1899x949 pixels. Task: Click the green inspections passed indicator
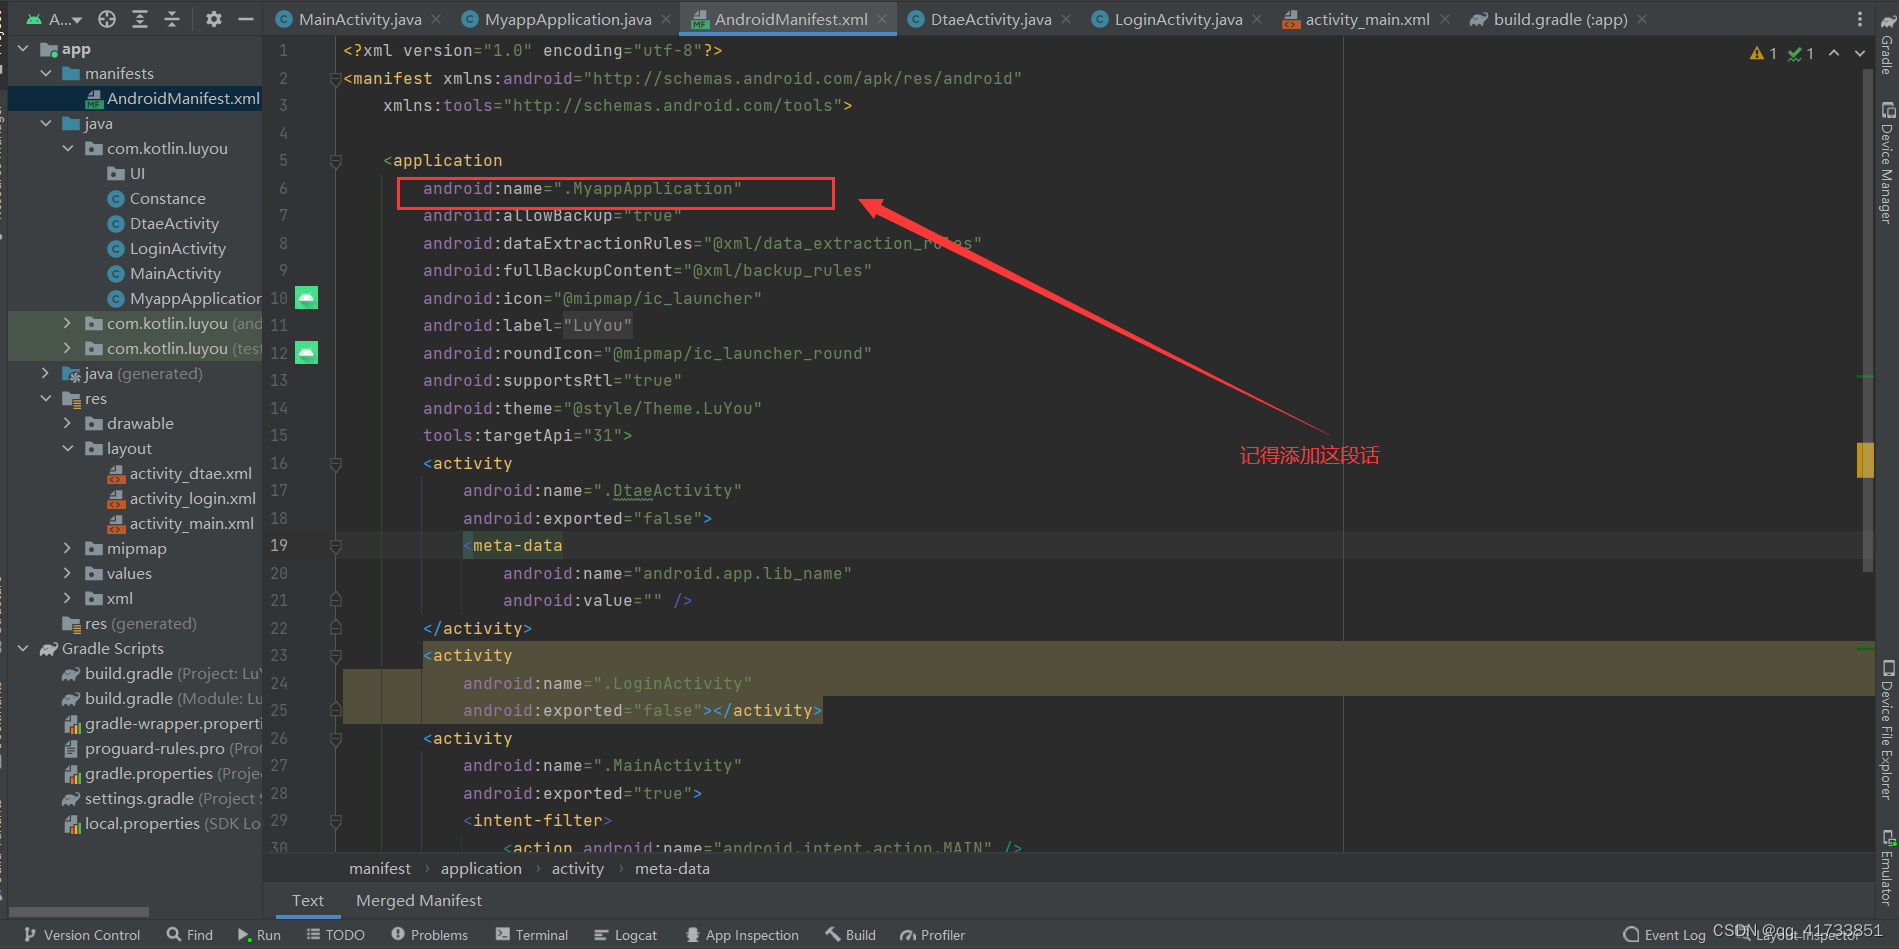click(x=1797, y=52)
